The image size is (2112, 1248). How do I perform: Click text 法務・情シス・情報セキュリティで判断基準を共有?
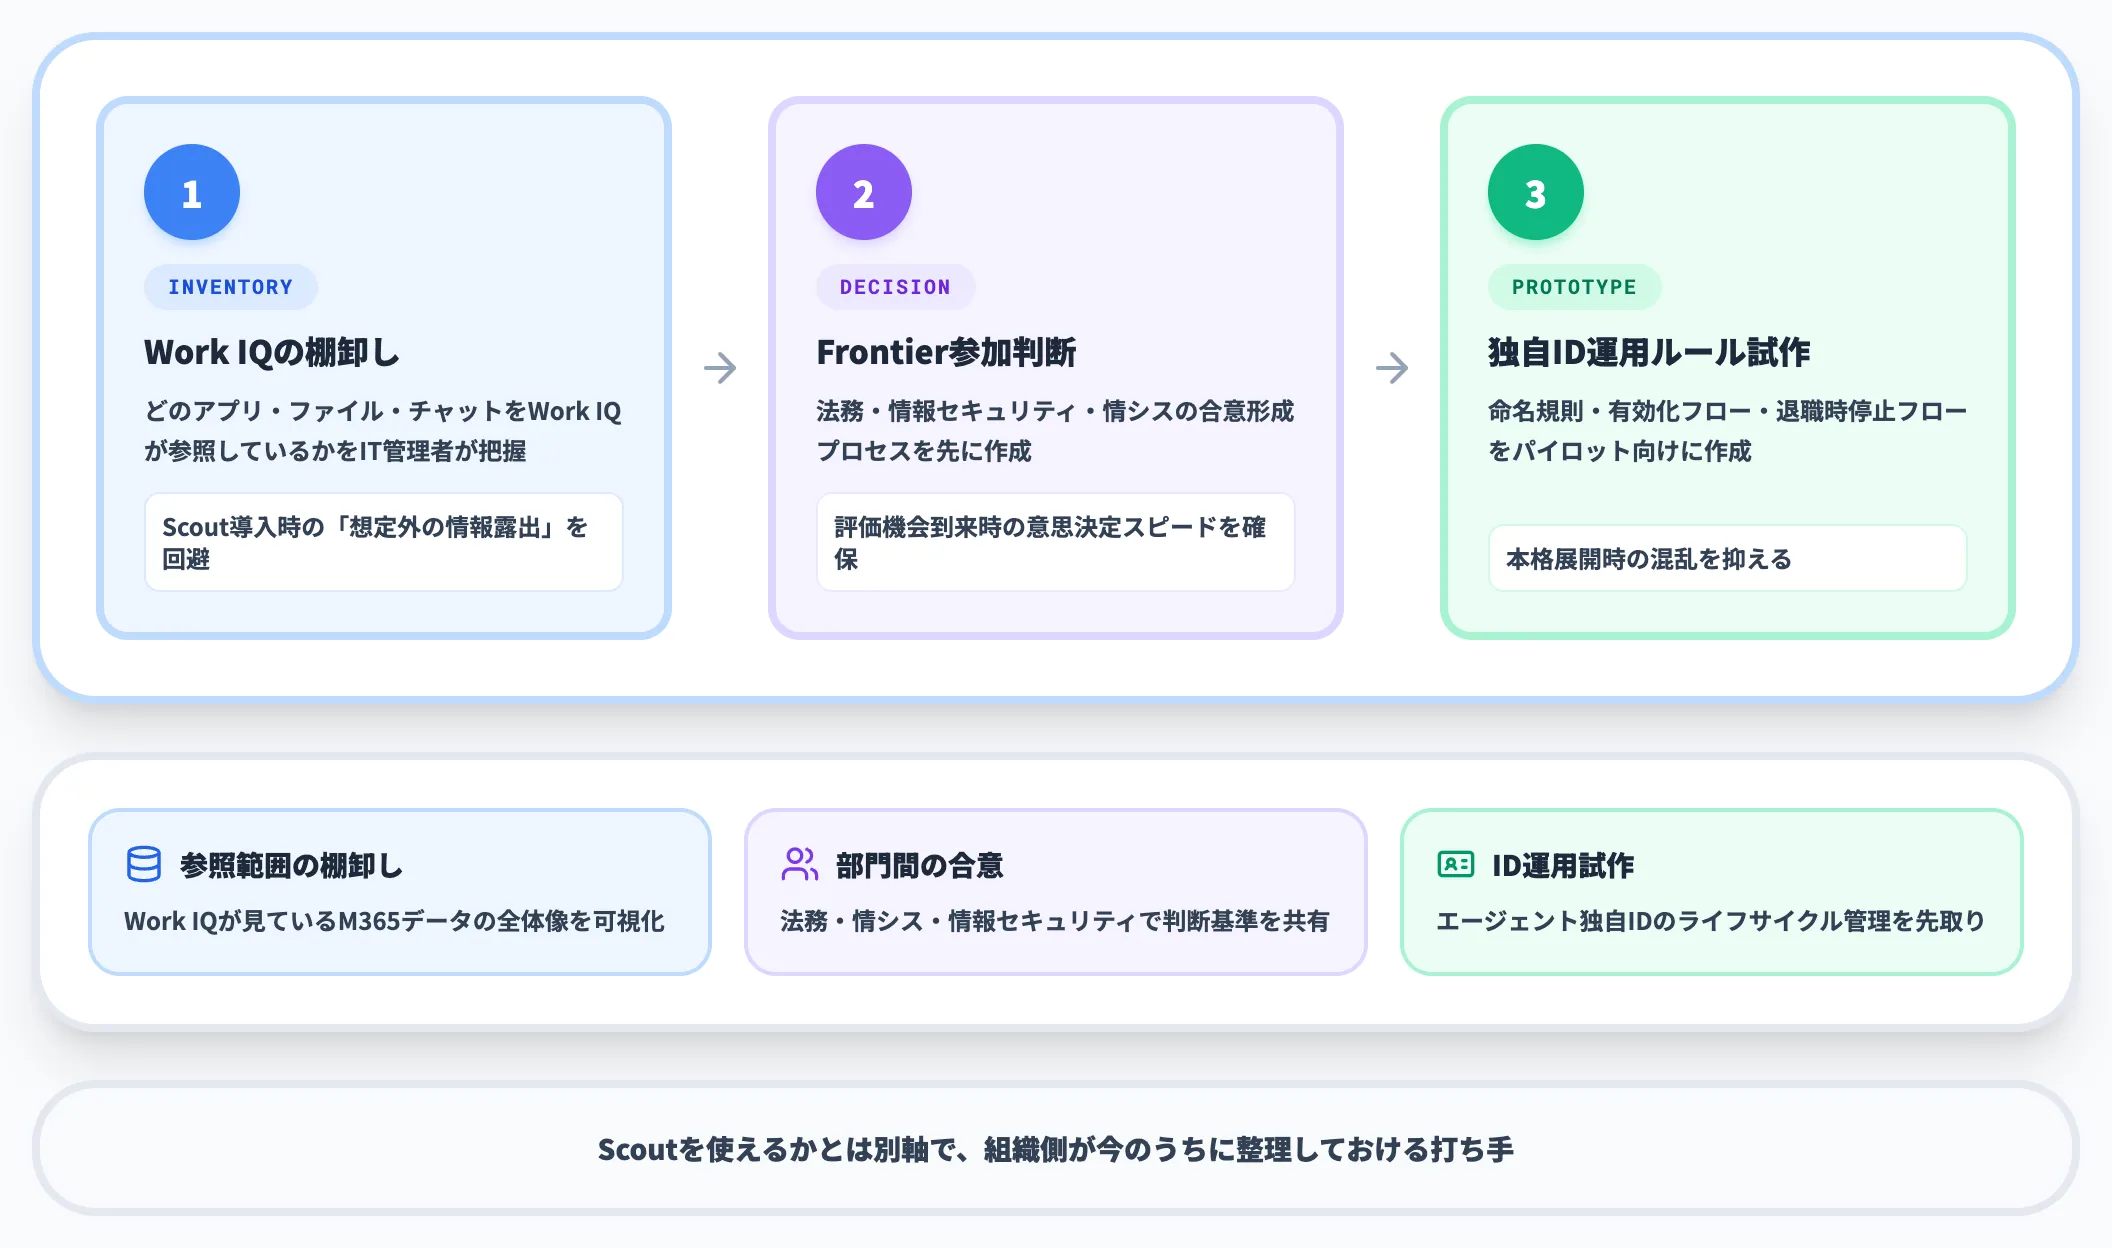(x=1055, y=921)
